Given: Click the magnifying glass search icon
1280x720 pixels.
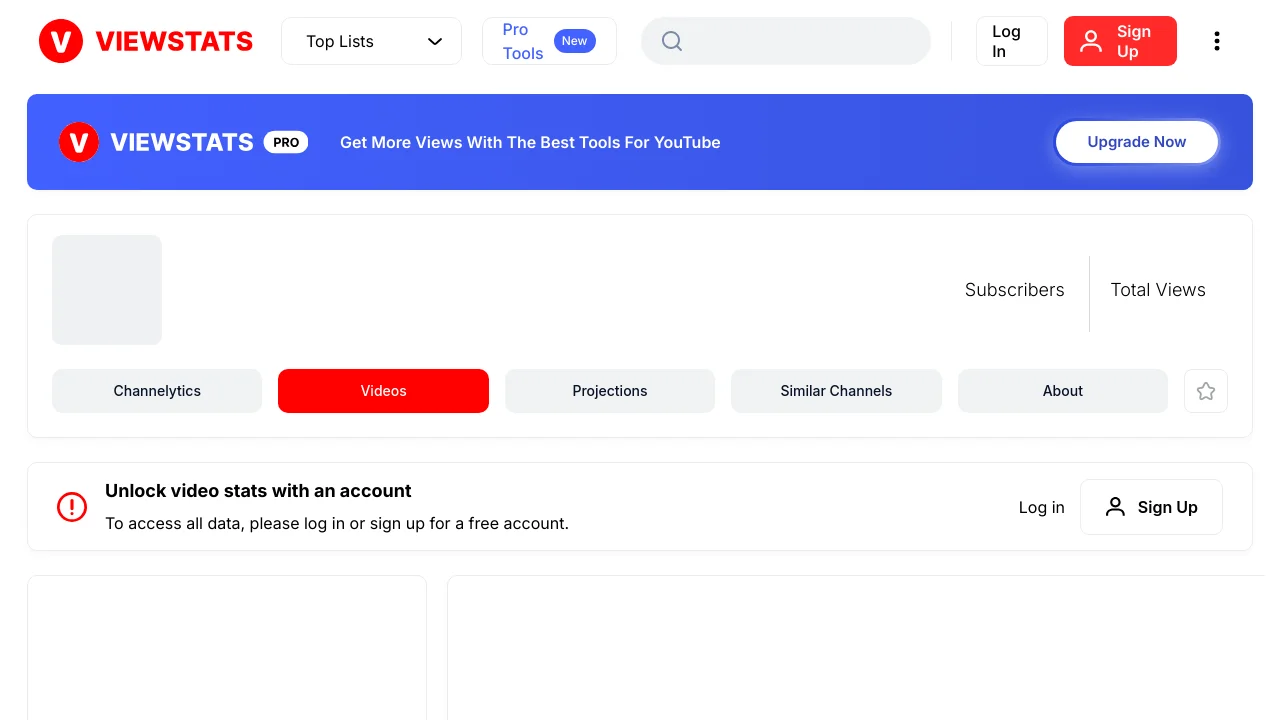Looking at the screenshot, I should click(672, 41).
